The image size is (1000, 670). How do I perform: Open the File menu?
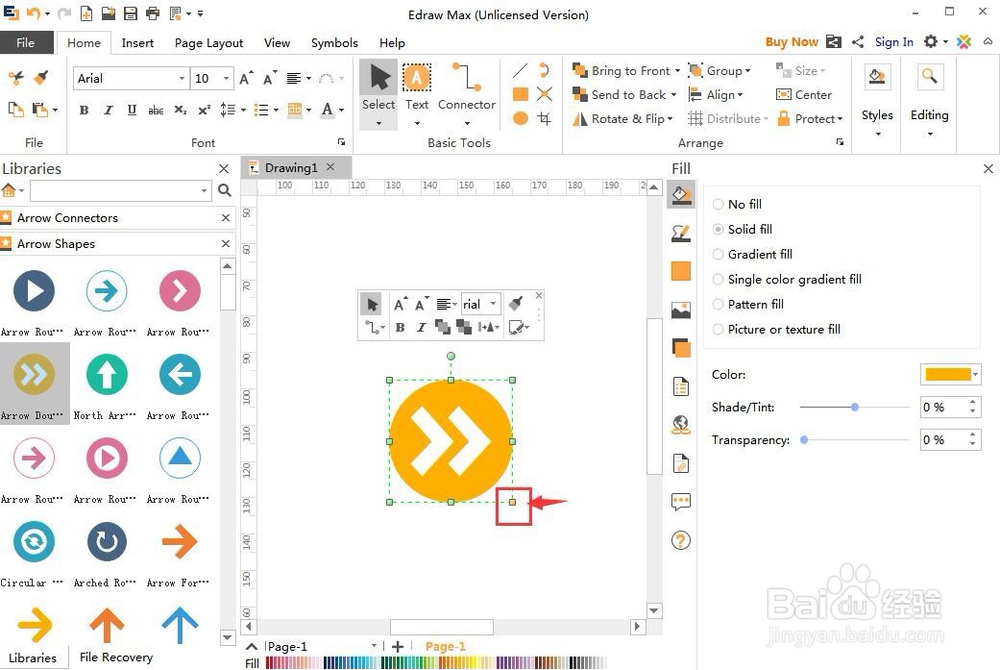coord(26,43)
